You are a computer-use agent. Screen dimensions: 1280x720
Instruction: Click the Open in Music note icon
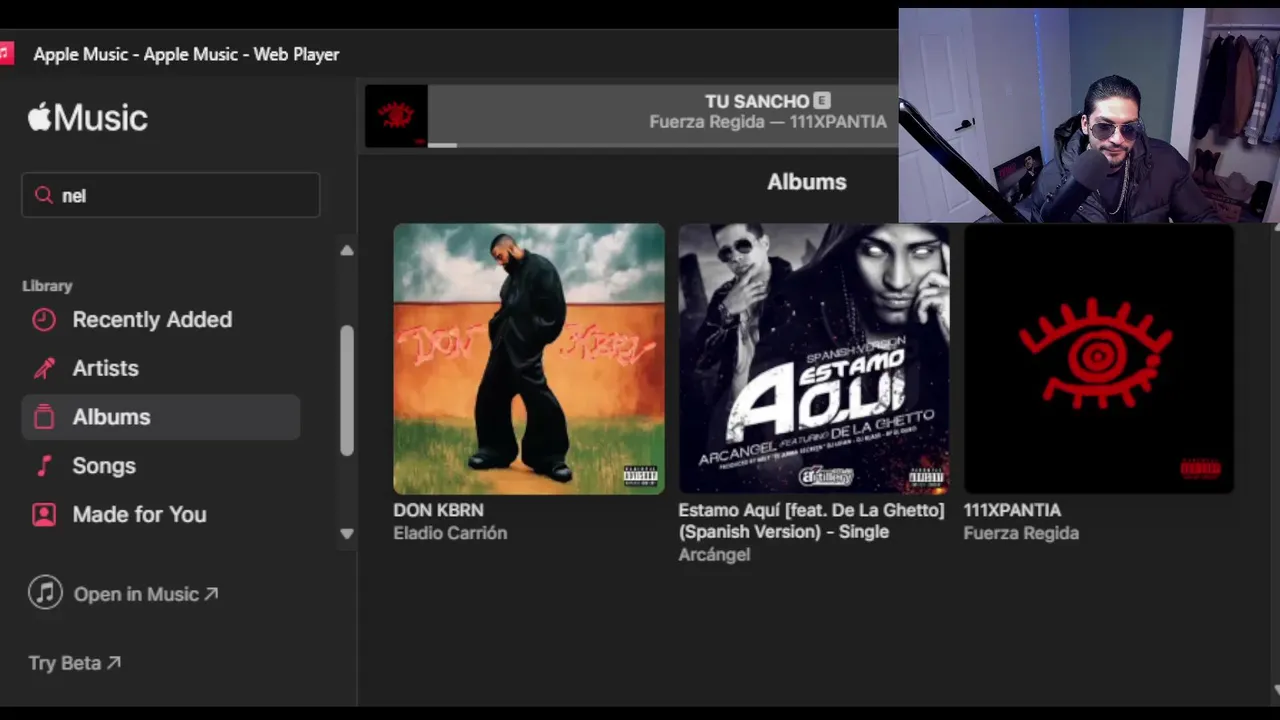45,593
